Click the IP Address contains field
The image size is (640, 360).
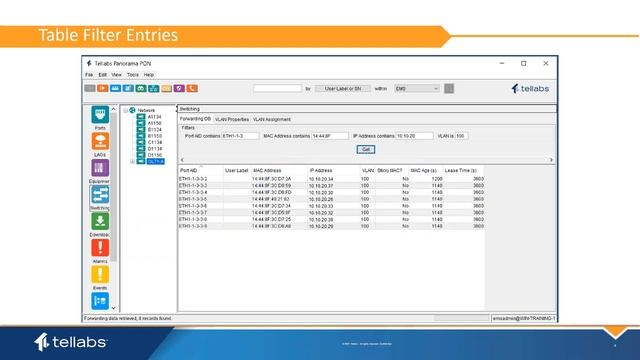click(x=414, y=136)
